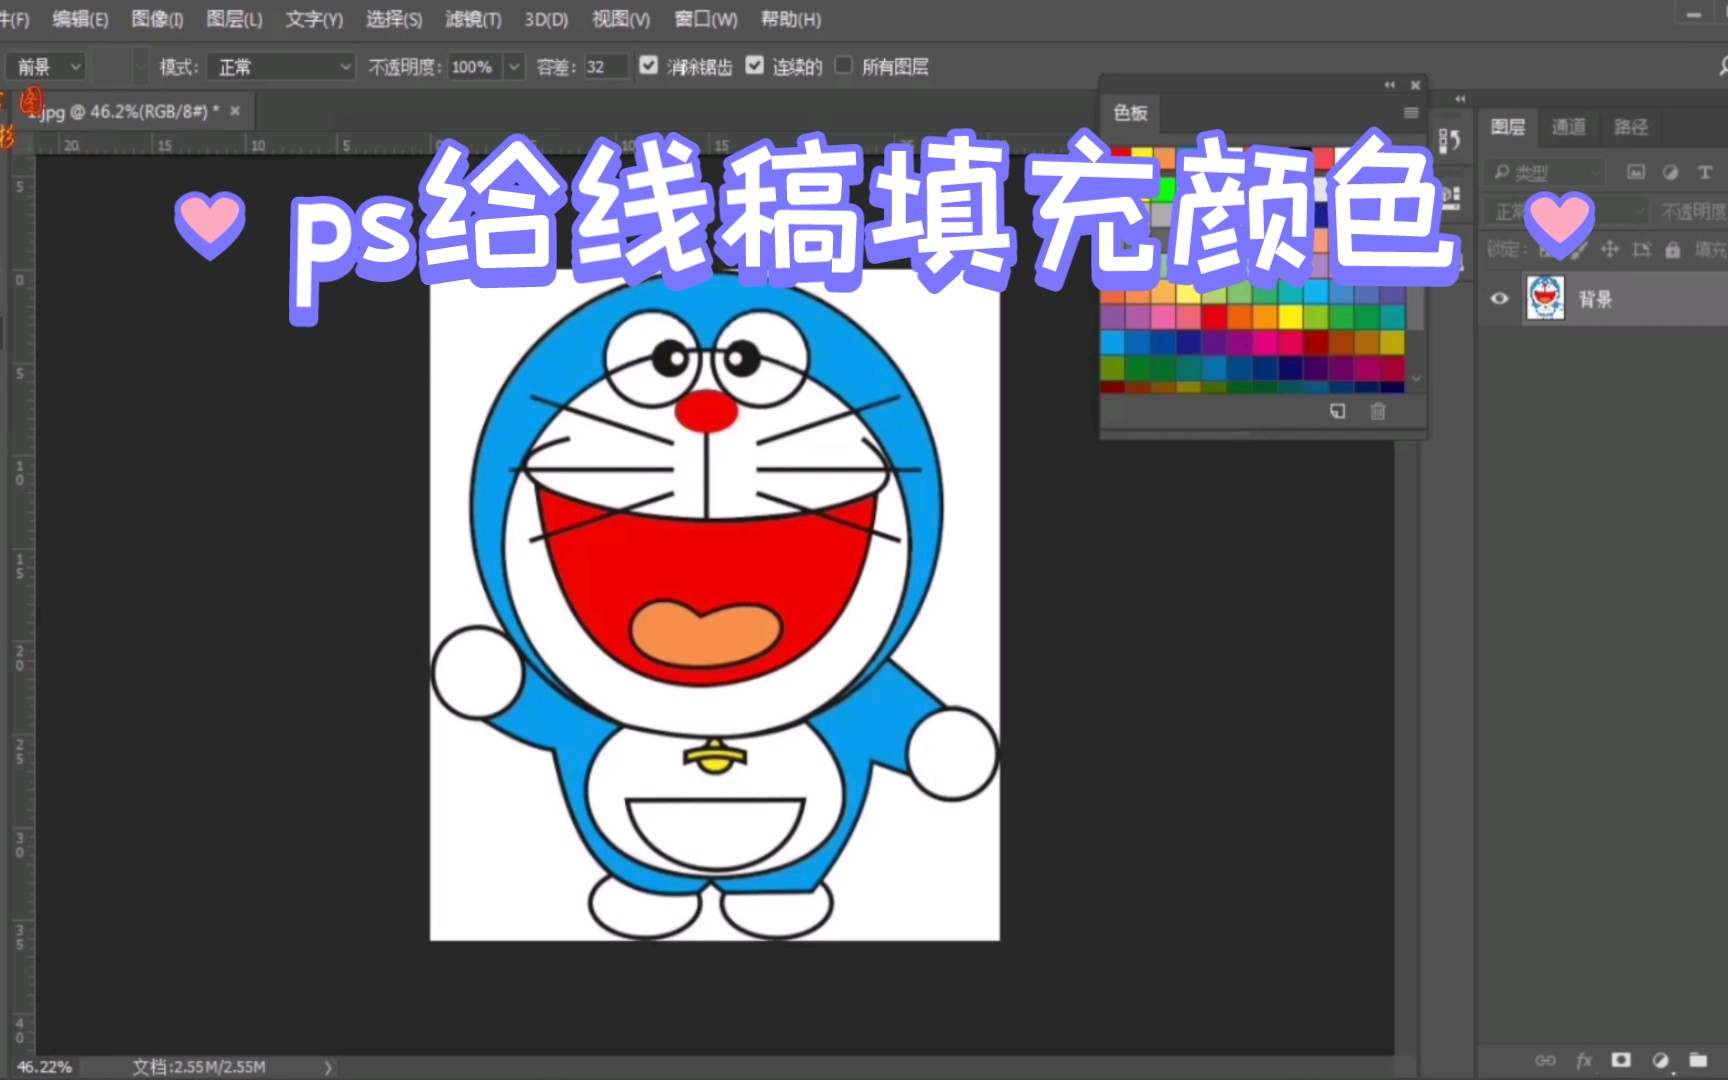This screenshot has width=1728, height=1080.
Task: Open the History panel icon in the collapsed dock
Action: [1450, 141]
